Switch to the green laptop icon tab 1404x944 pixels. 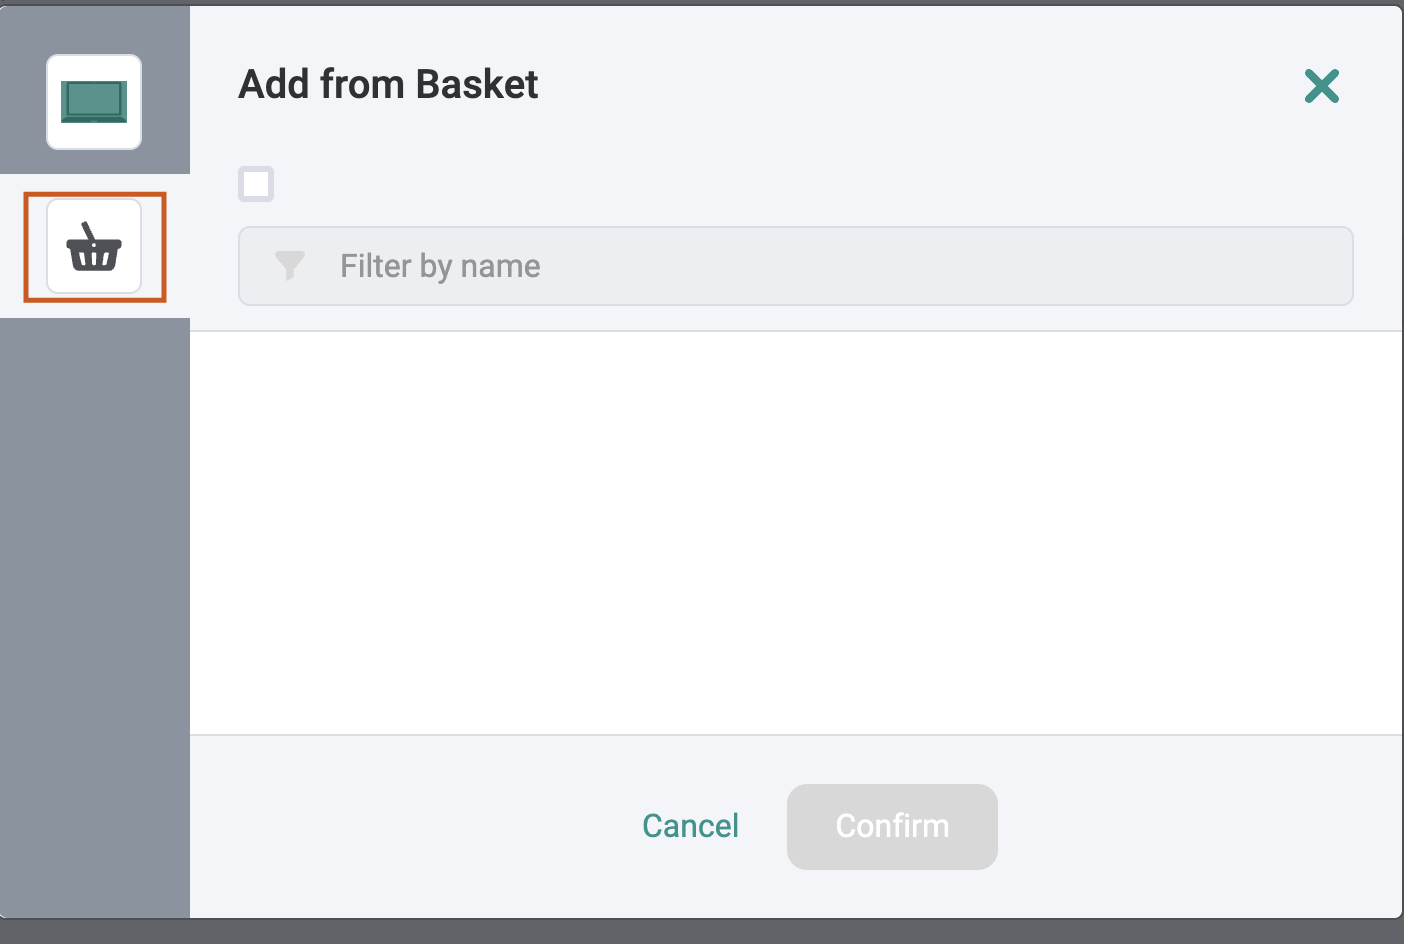pyautogui.click(x=94, y=102)
